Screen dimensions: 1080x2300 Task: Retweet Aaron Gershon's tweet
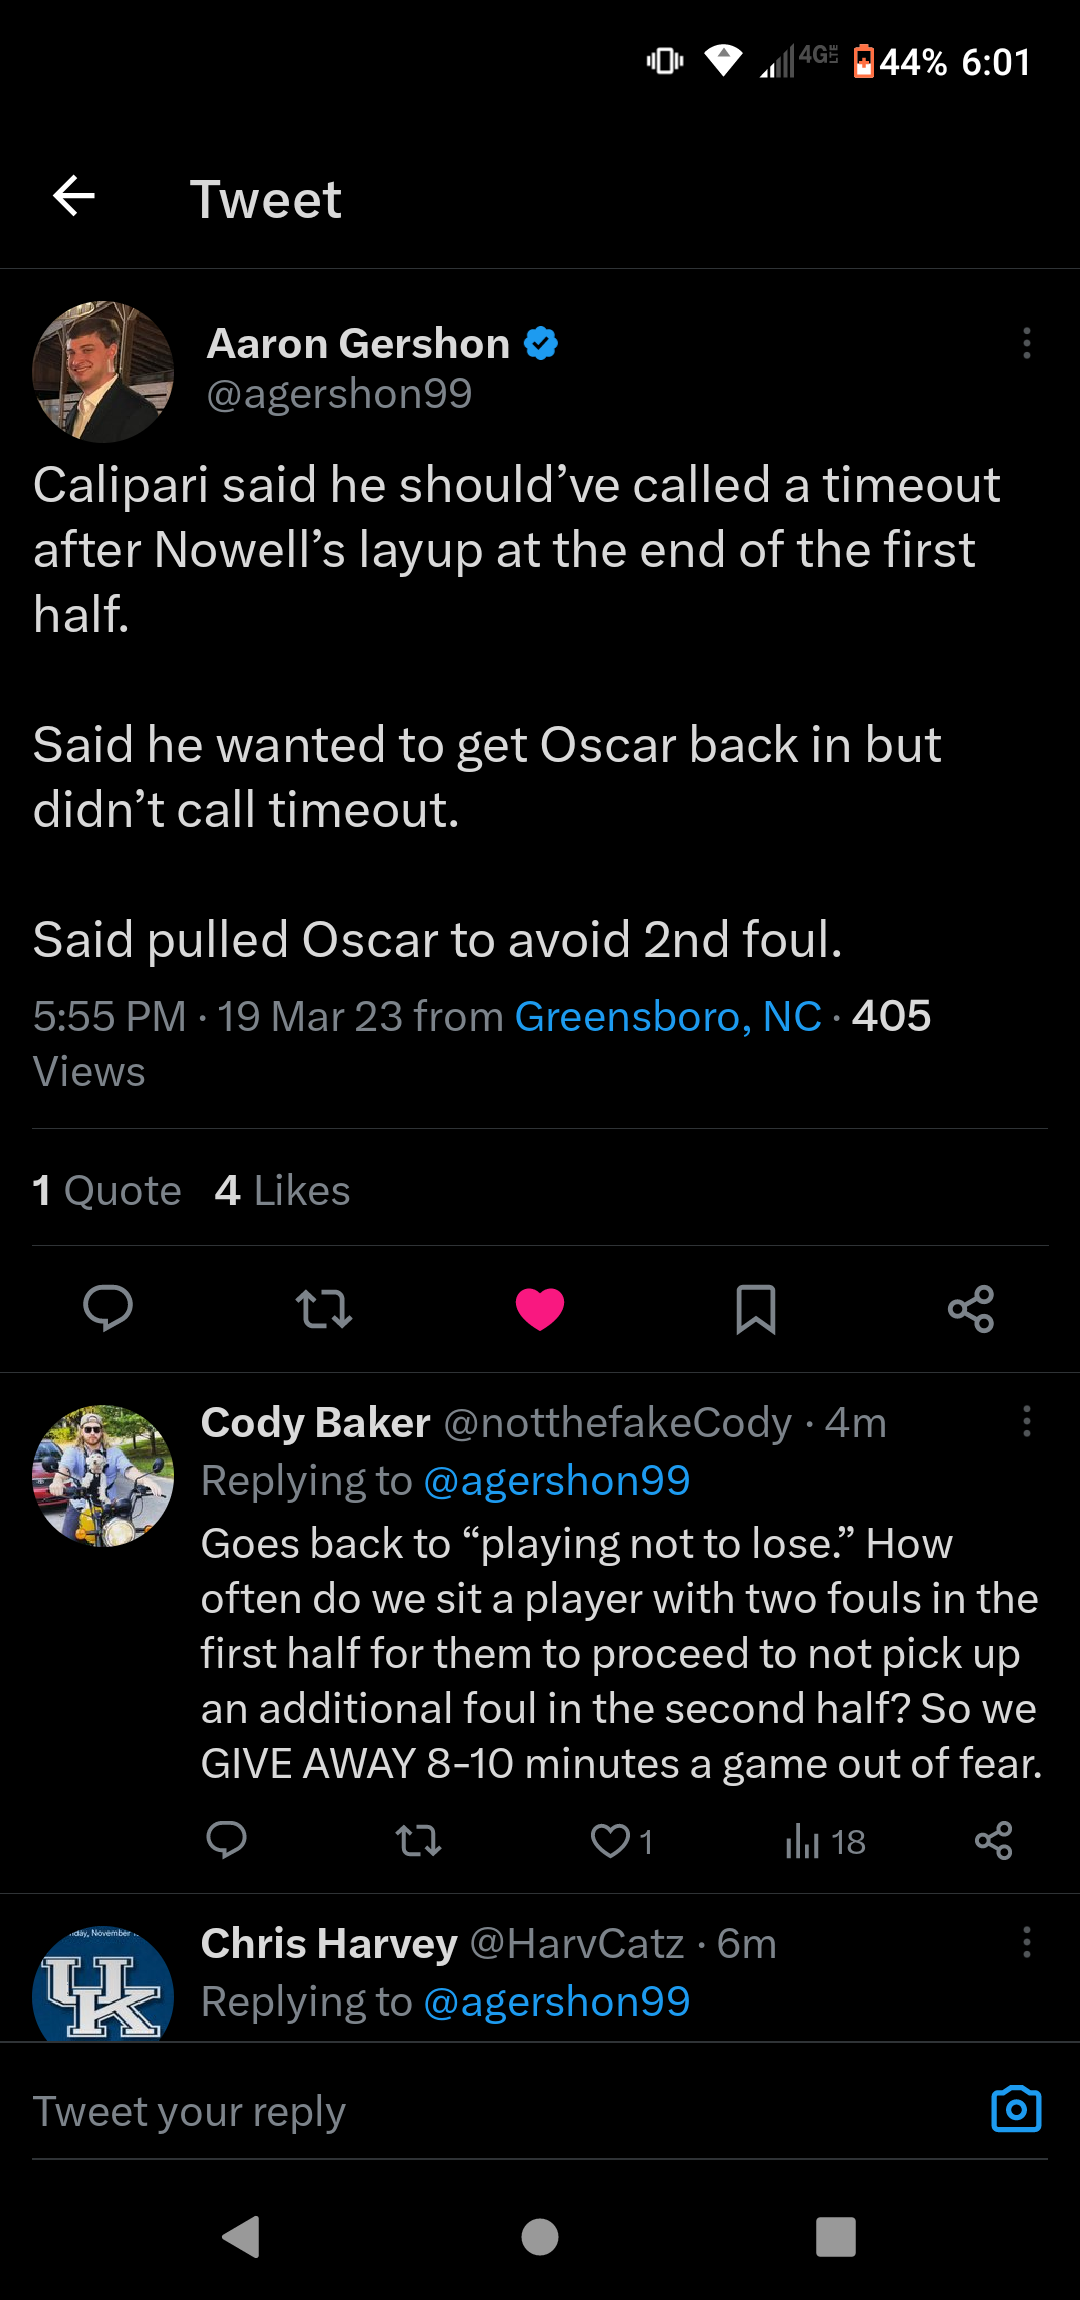(x=324, y=1308)
